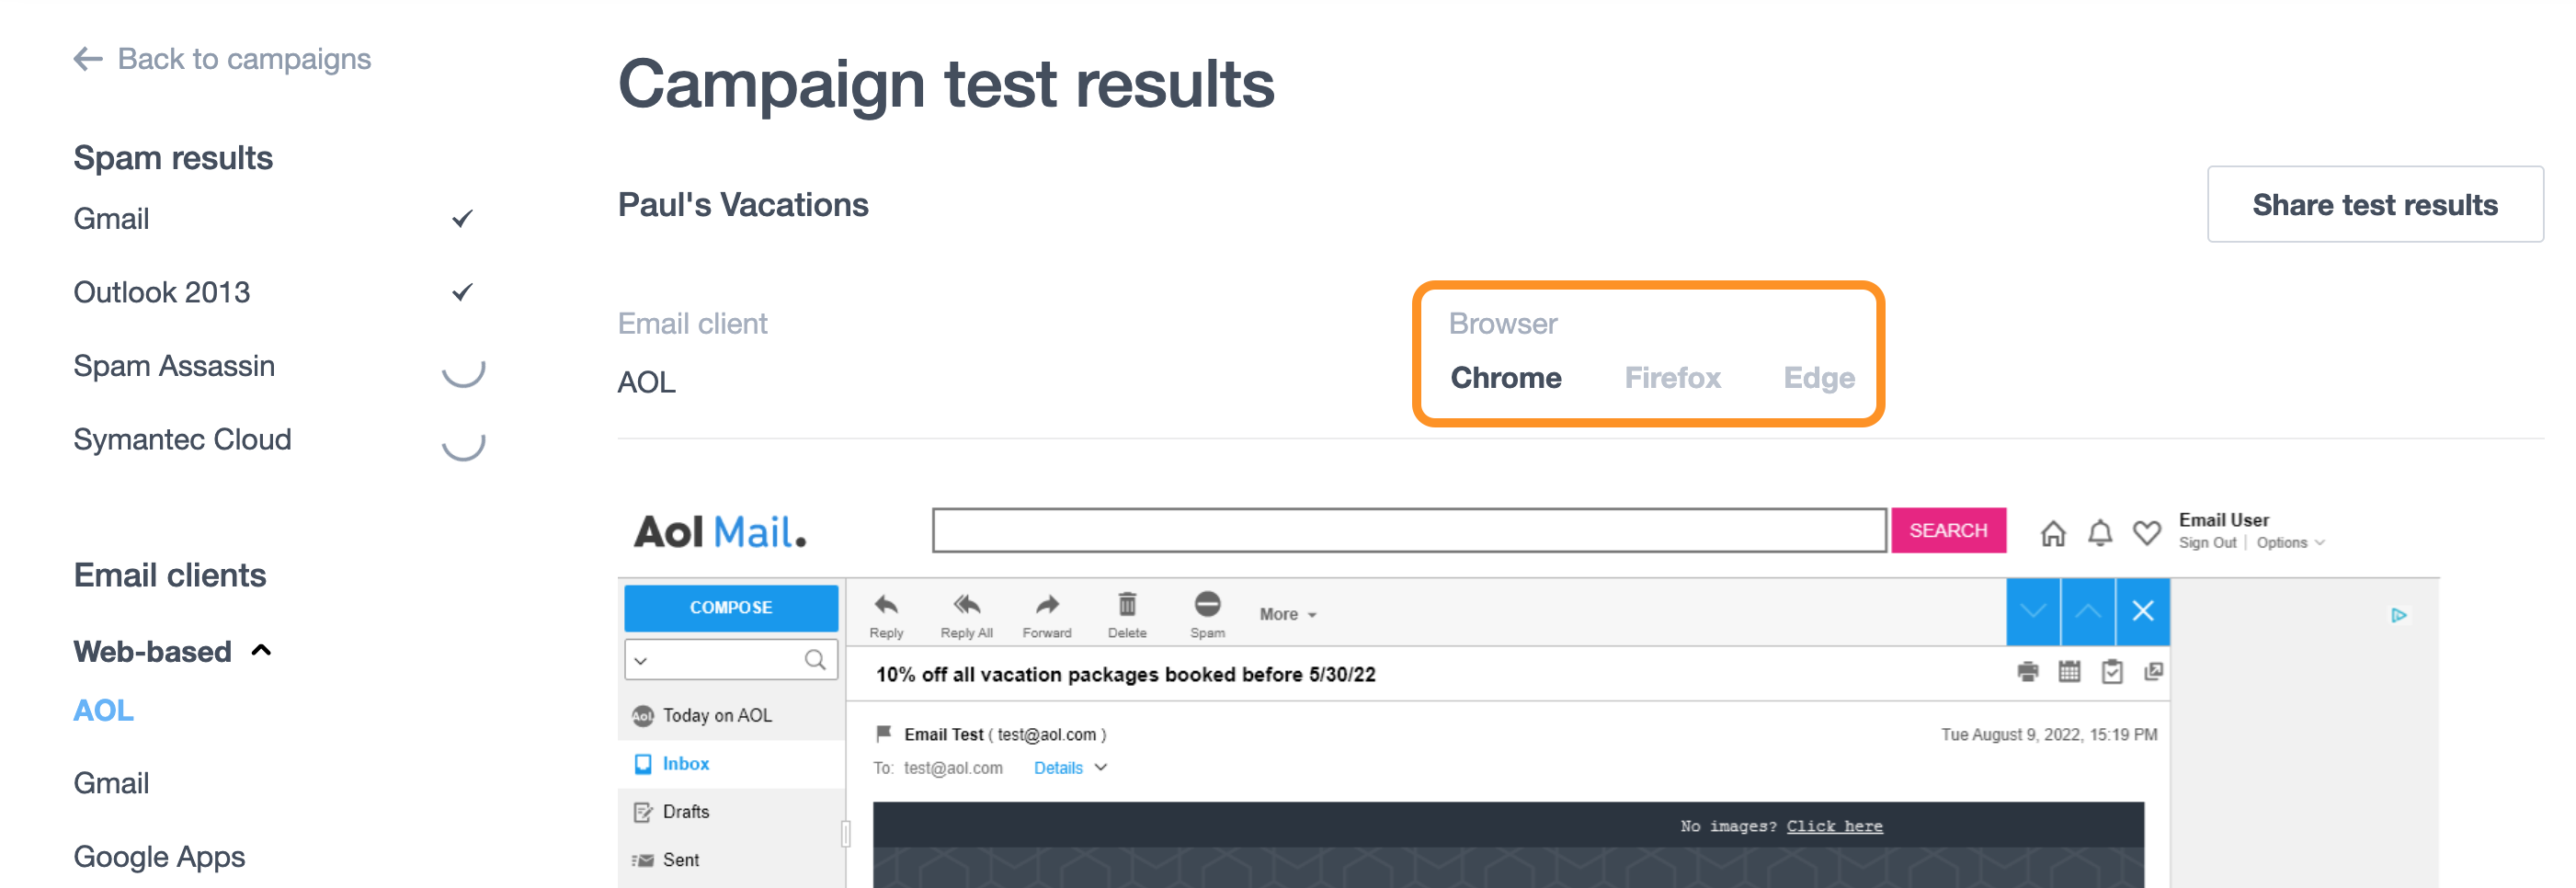The image size is (2576, 888).
Task: Expand the Details chevron under sender
Action: pos(1101,767)
